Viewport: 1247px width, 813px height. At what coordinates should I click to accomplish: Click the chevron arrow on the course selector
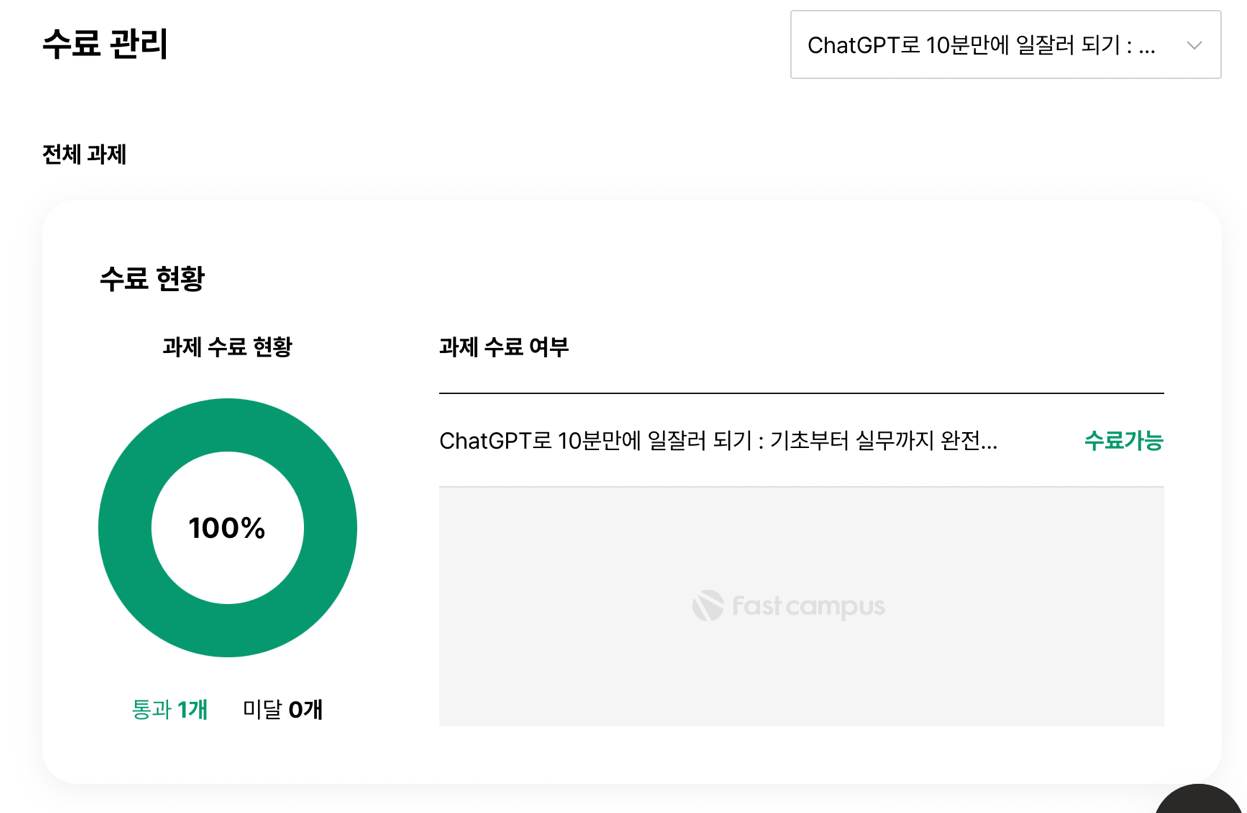(1194, 45)
